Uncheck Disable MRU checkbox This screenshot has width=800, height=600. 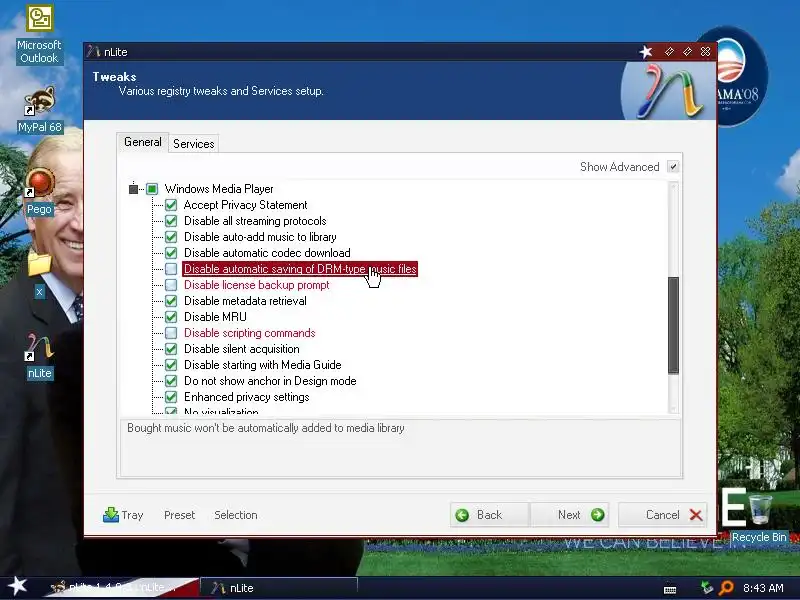click(171, 317)
